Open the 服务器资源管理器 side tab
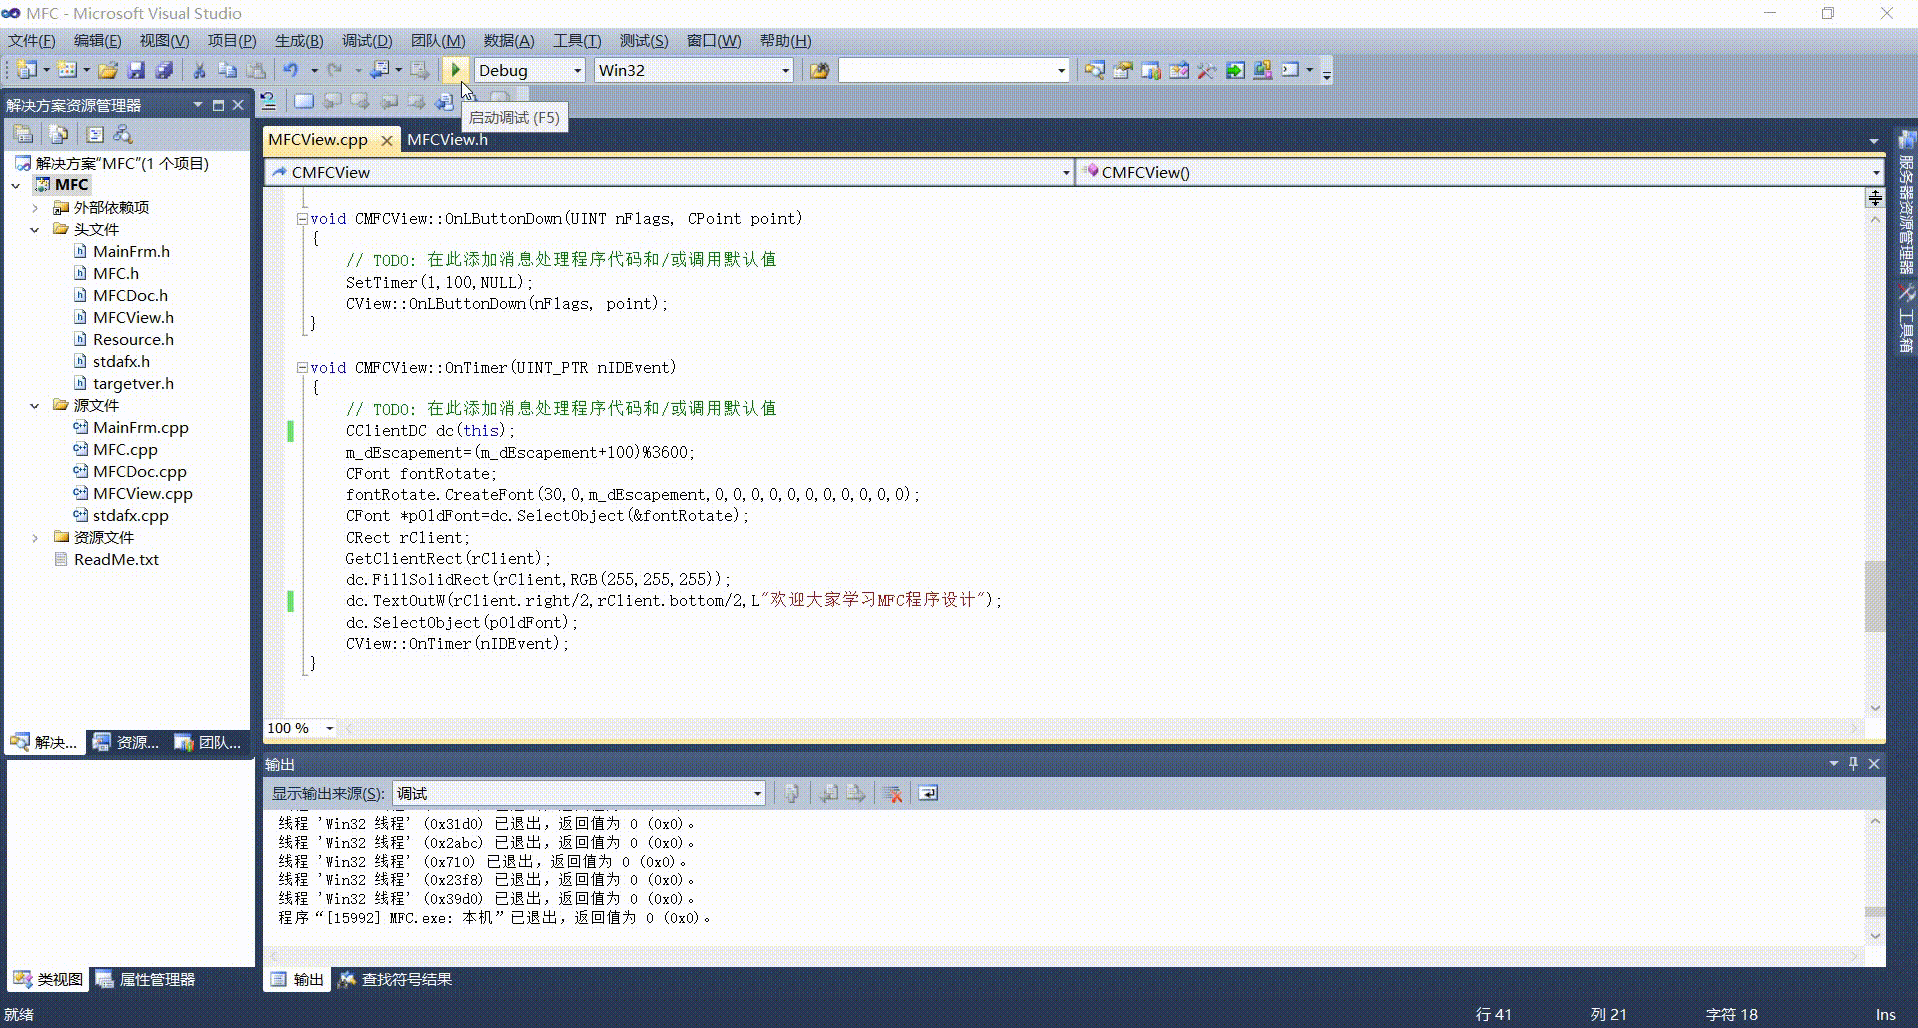Viewport: 1918px width, 1028px height. point(1907,202)
